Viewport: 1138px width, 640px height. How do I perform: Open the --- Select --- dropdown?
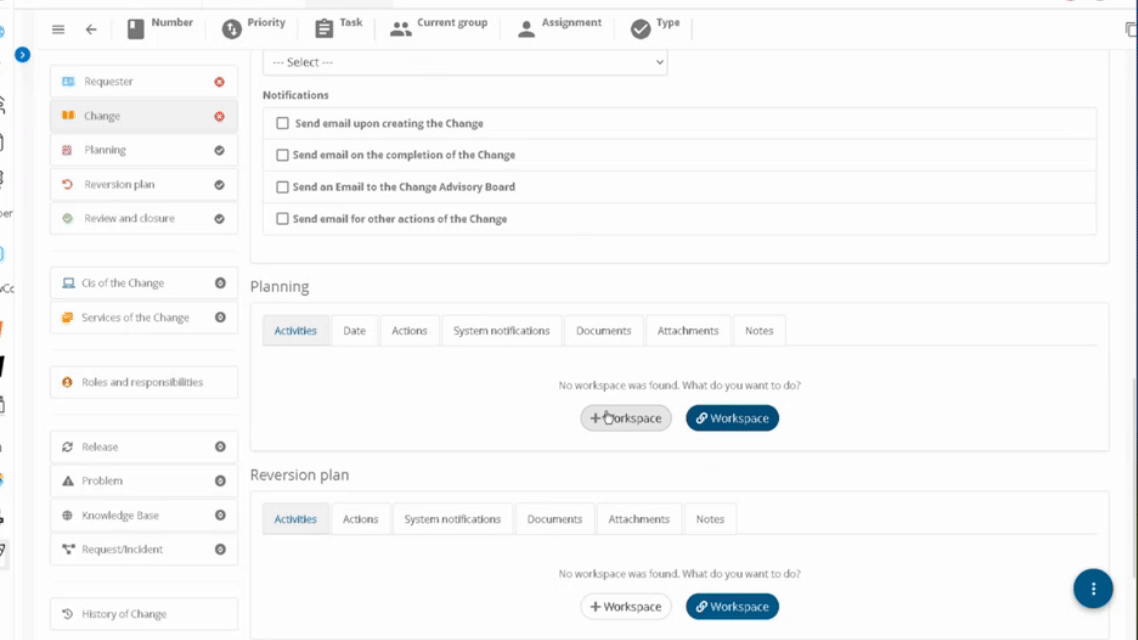[465, 62]
